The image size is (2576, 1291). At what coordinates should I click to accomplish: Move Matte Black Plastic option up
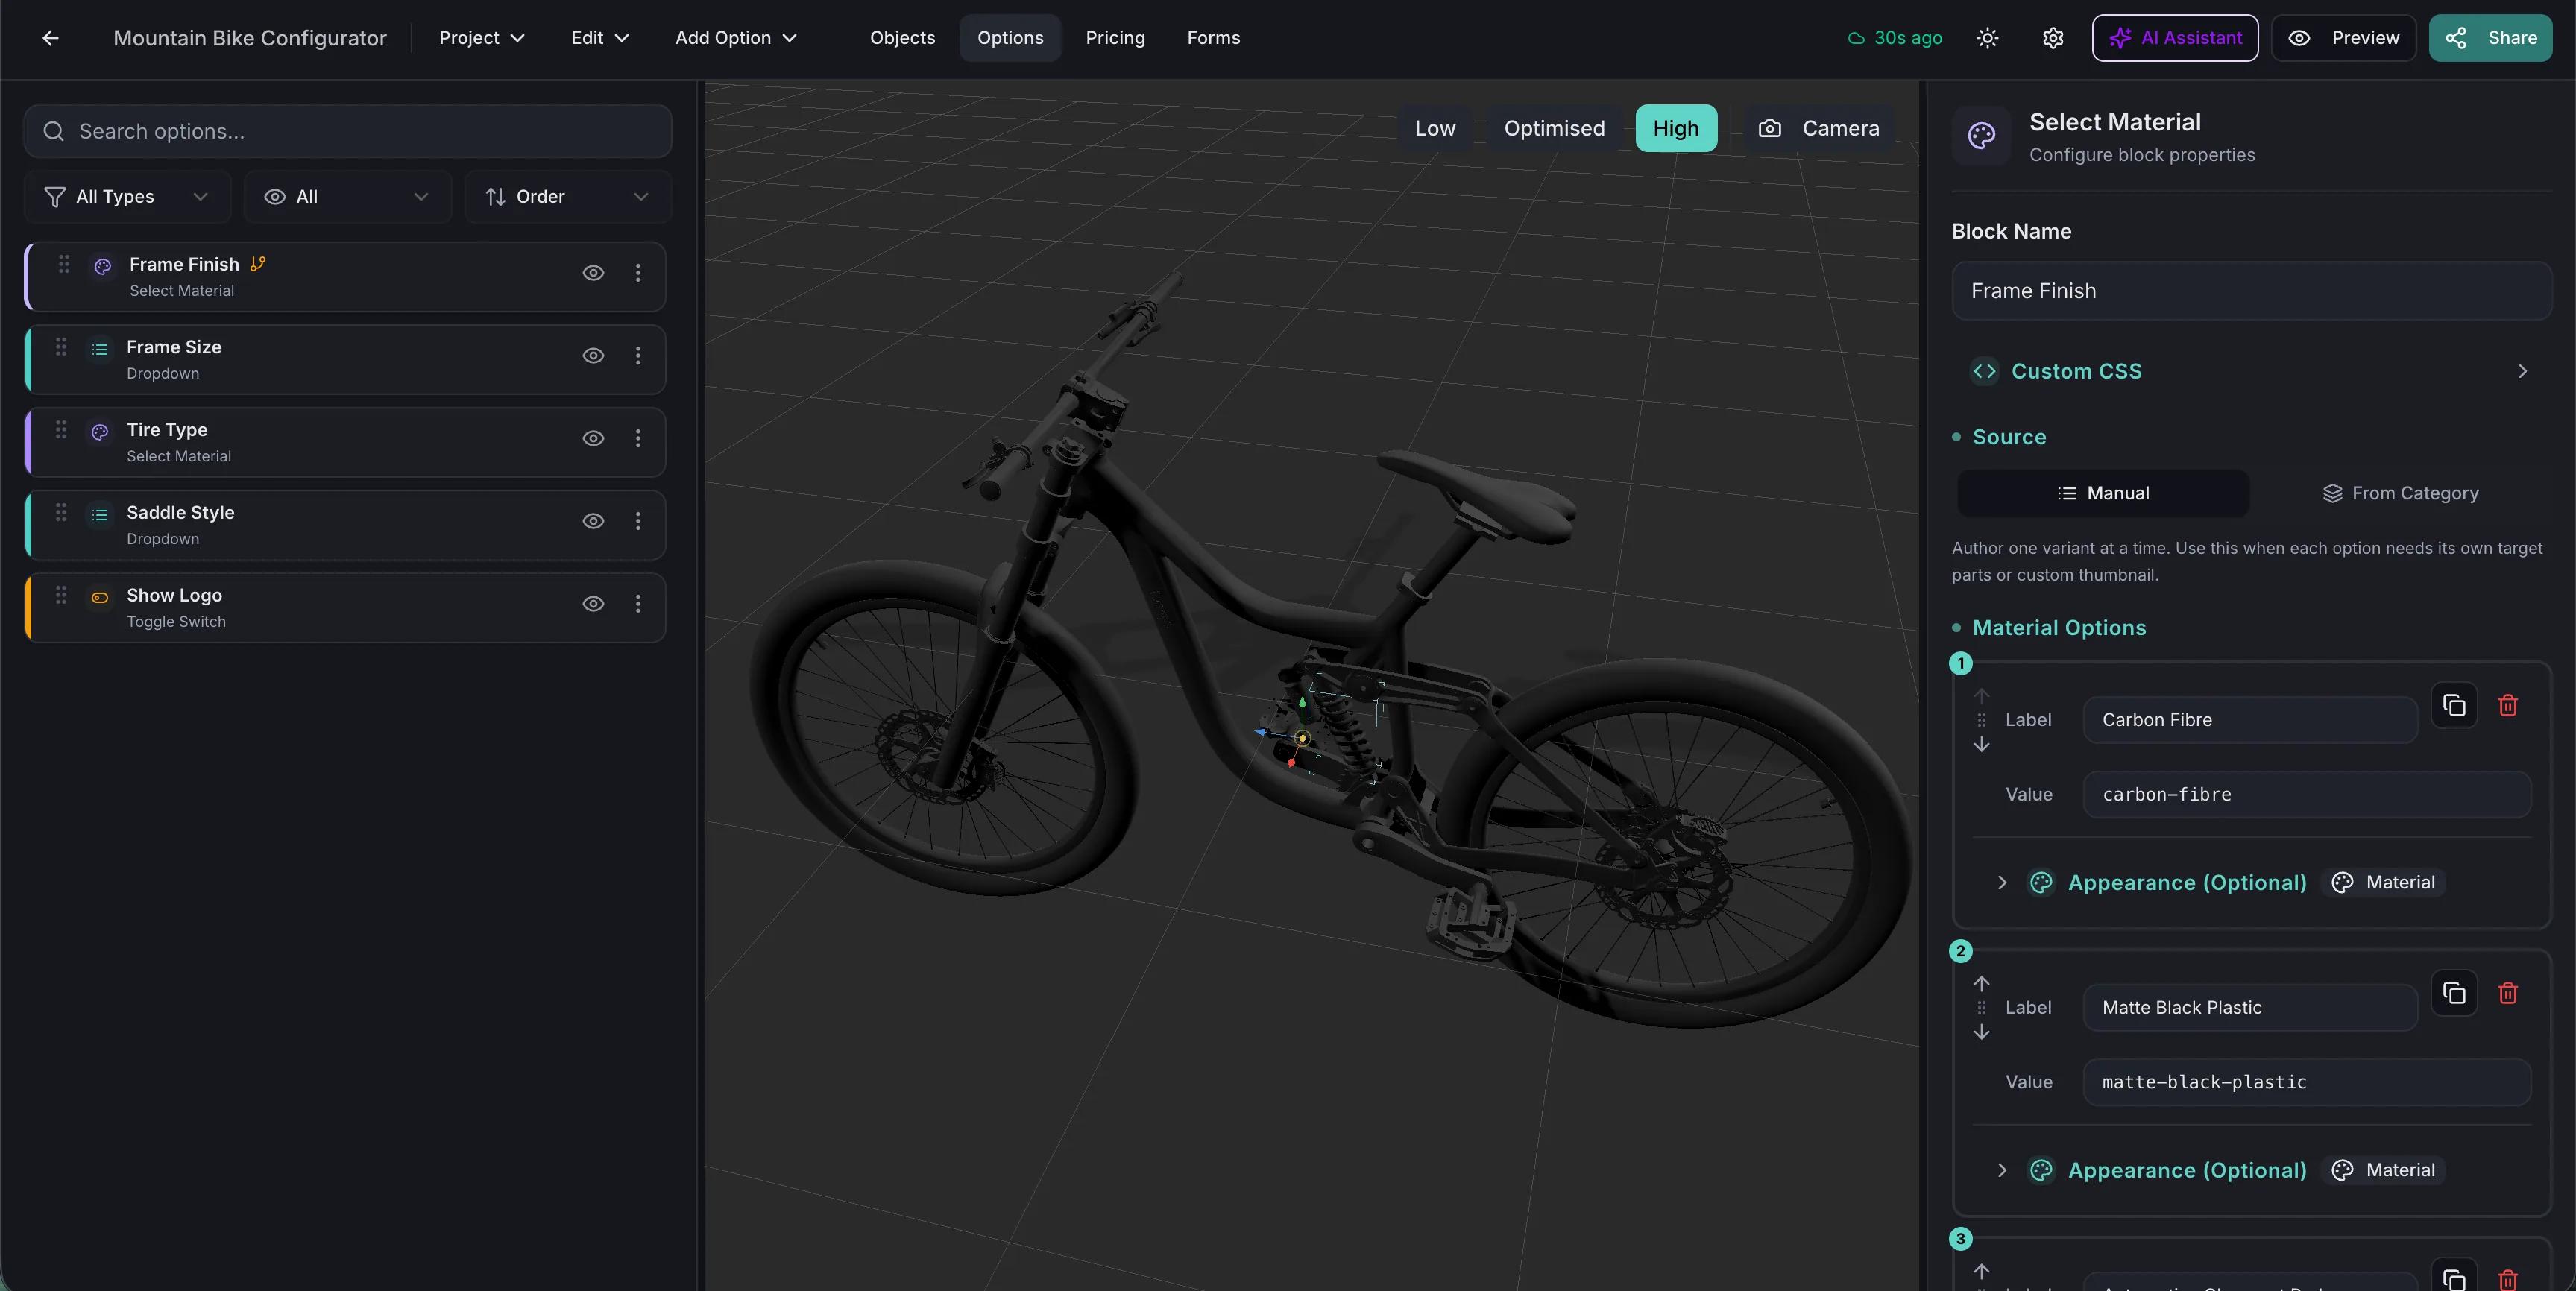coord(1981,984)
